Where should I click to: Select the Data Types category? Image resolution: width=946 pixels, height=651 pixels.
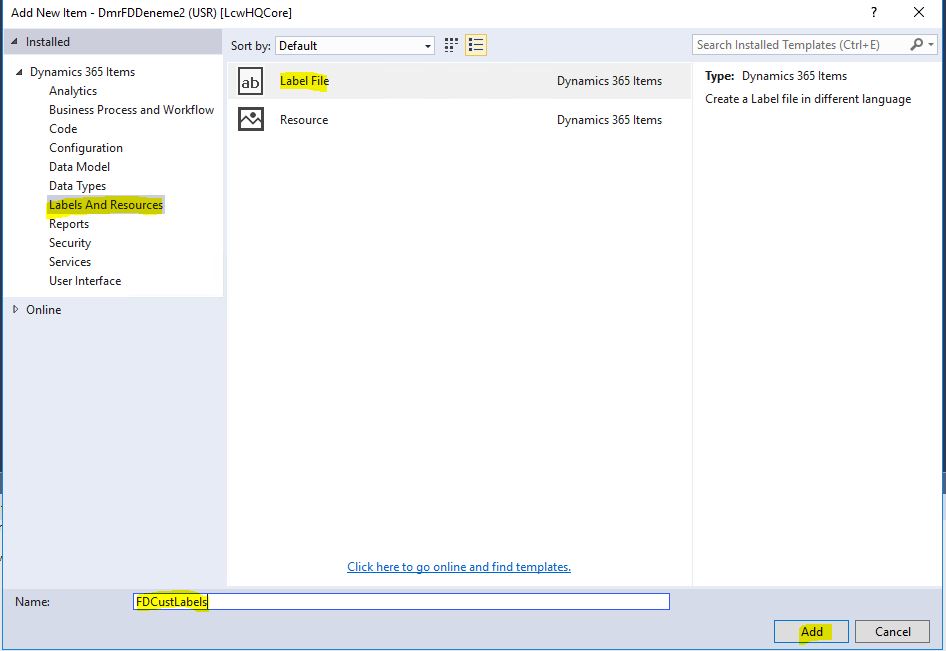coord(77,186)
